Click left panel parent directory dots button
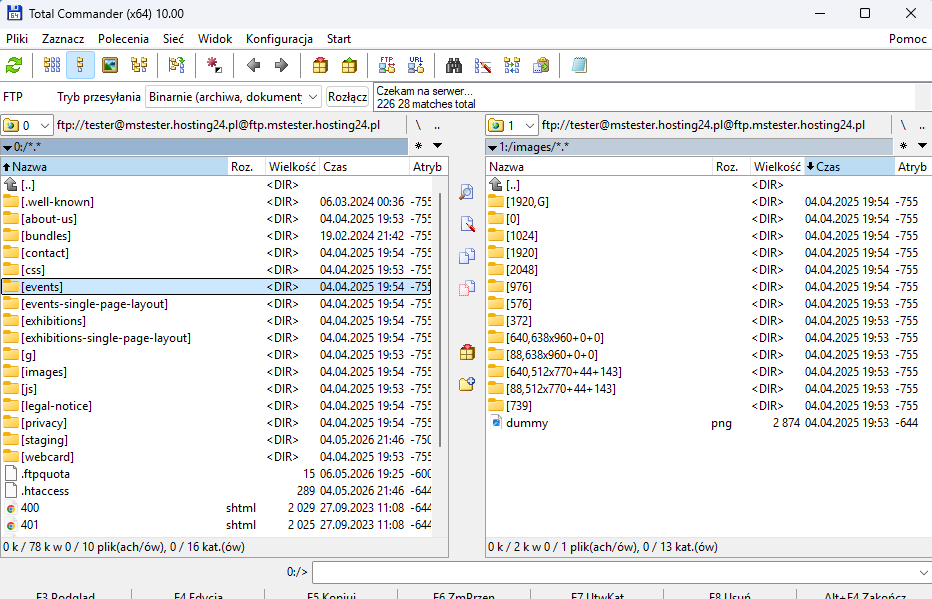The height and width of the screenshot is (599, 932). coord(437,125)
